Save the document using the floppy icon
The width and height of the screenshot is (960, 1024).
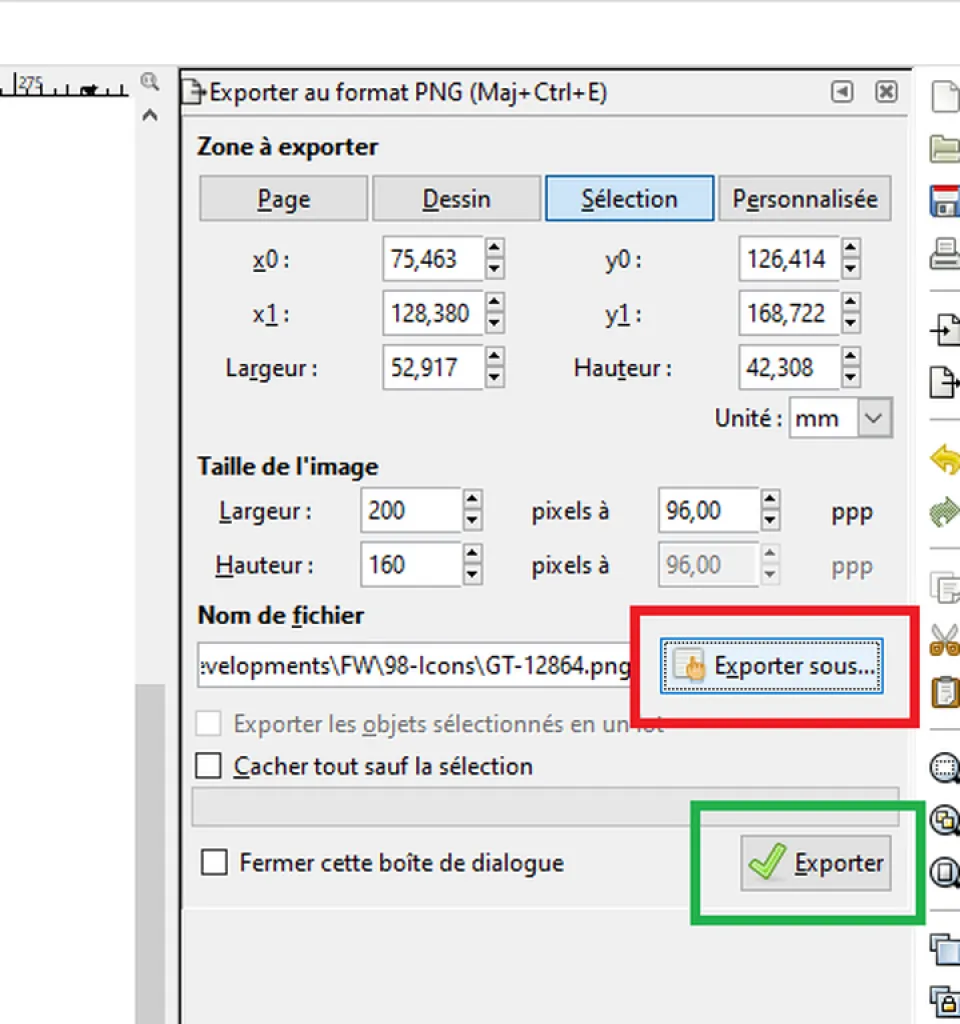click(945, 200)
